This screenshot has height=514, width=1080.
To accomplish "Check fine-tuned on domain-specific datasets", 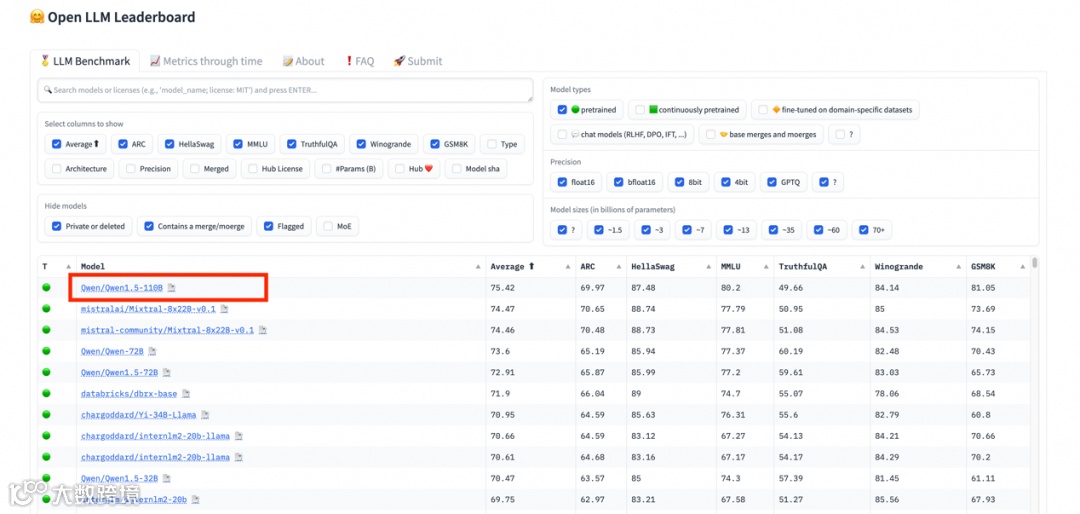I will pos(763,110).
